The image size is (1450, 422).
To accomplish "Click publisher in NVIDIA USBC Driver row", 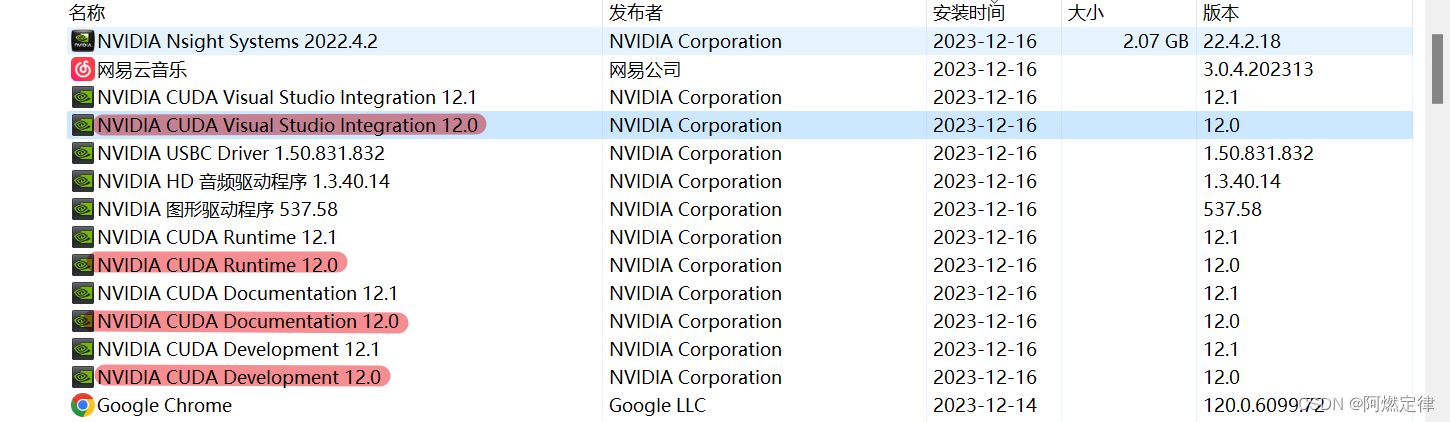I will [x=695, y=153].
